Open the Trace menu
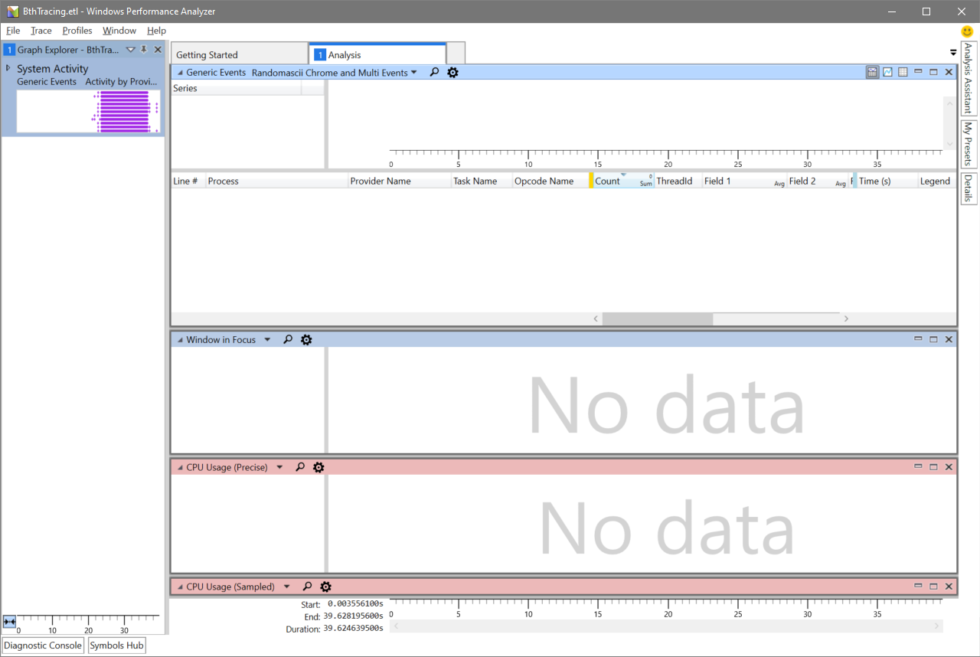Viewport: 980px width, 657px height. pyautogui.click(x=40, y=30)
